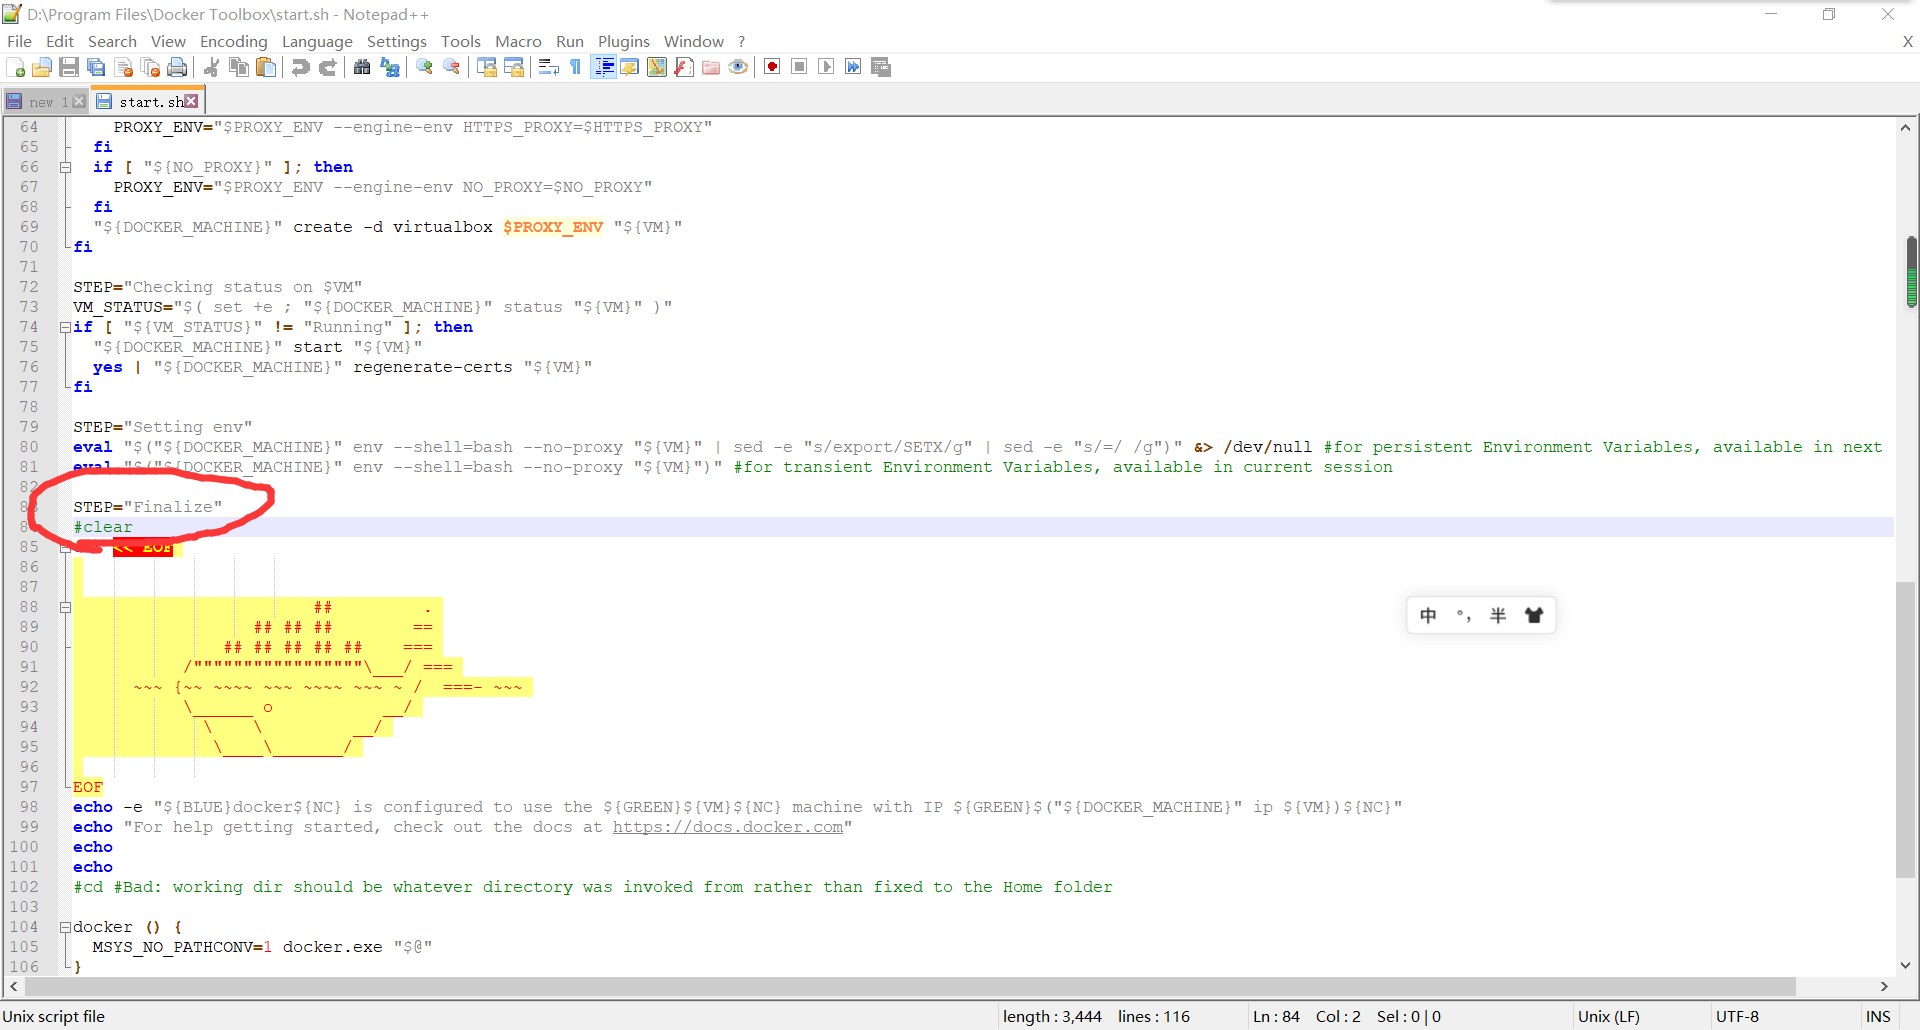Open the Settings menu
The image size is (1920, 1030).
[x=397, y=41]
